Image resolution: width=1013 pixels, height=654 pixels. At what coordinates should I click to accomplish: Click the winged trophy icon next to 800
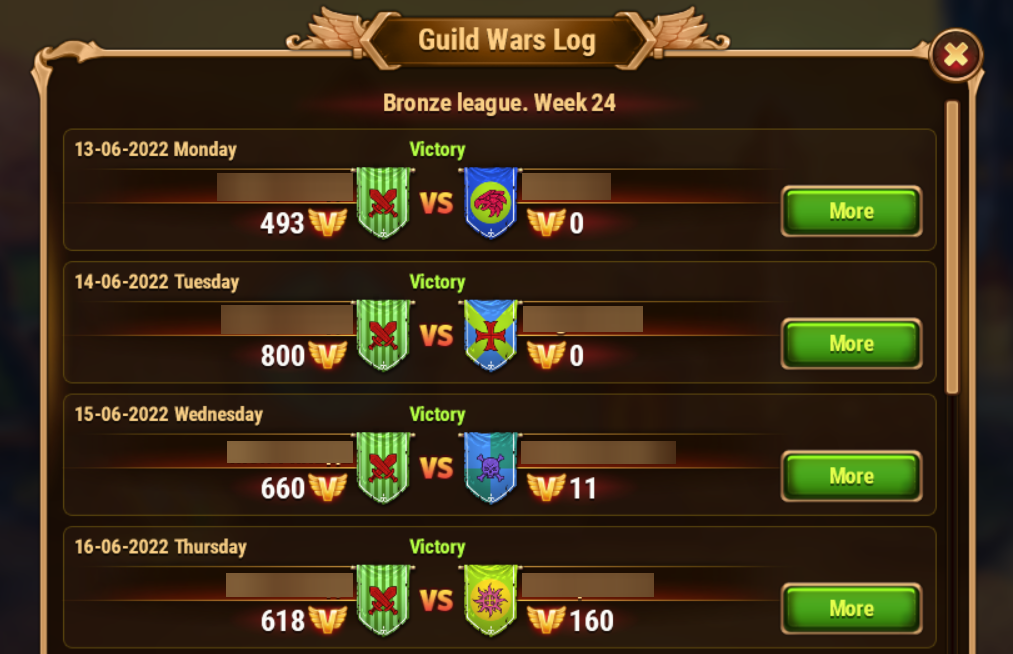point(328,355)
